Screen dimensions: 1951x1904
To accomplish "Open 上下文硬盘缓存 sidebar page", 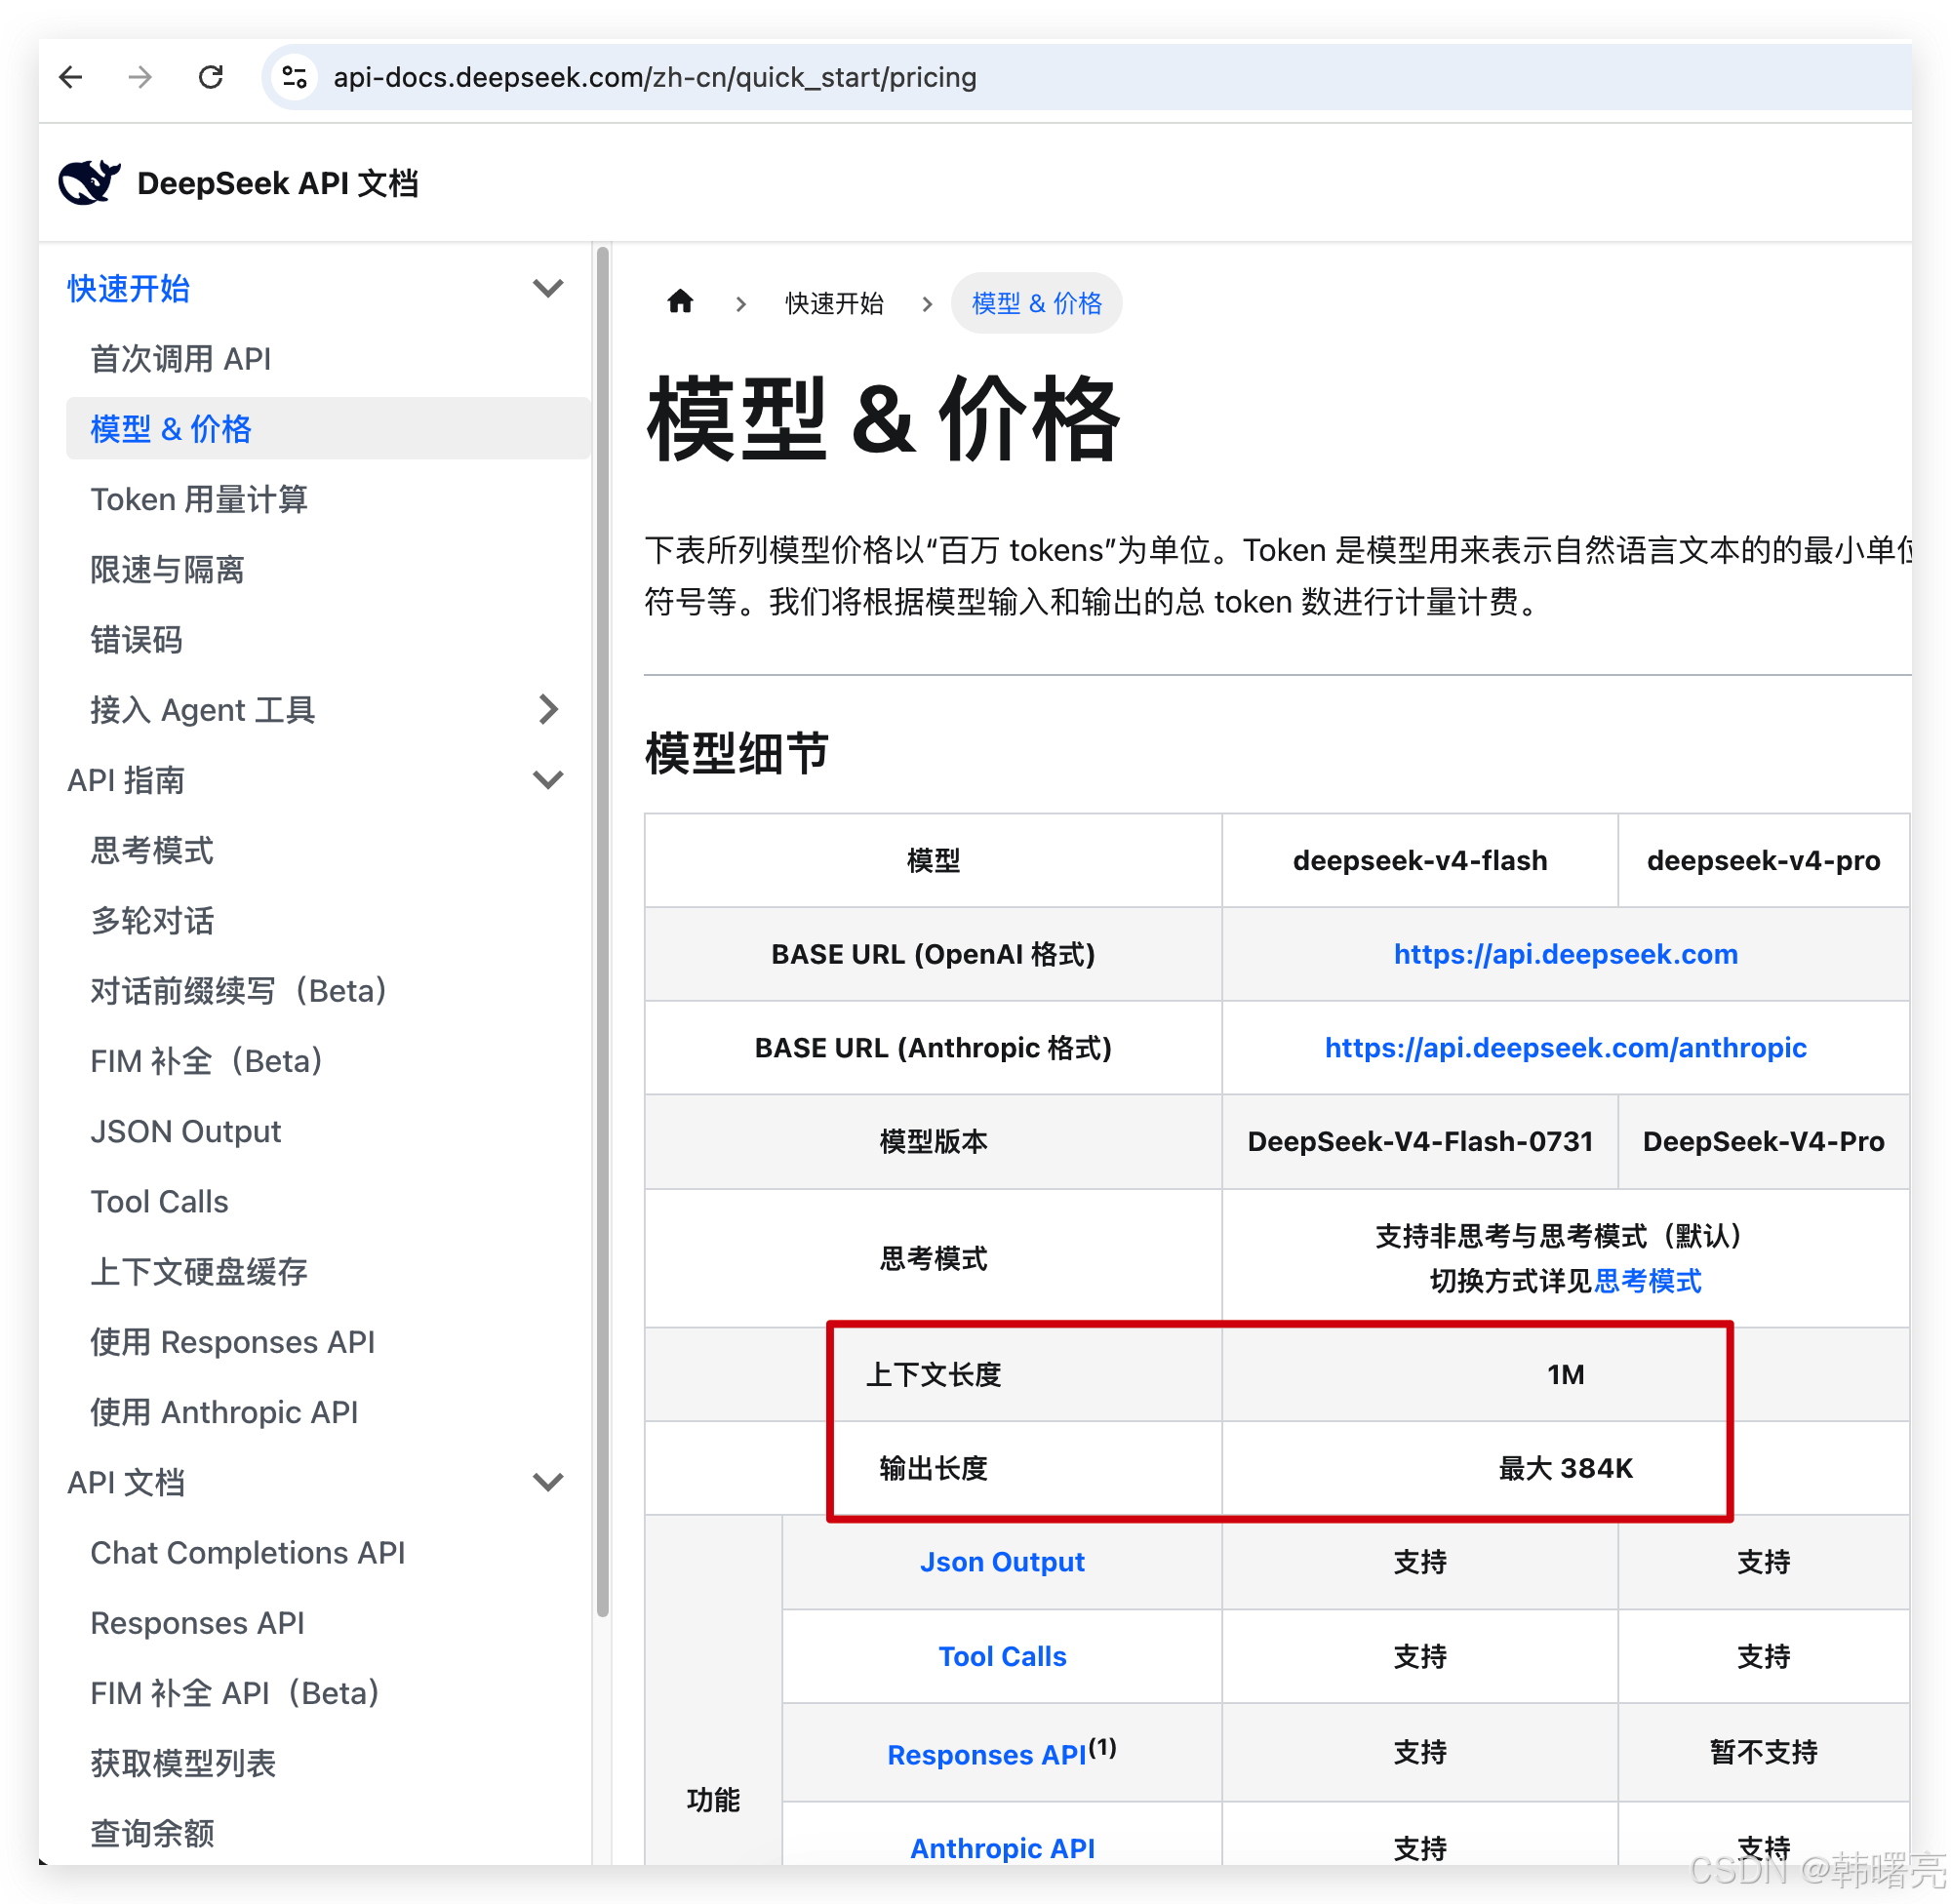I will [198, 1272].
